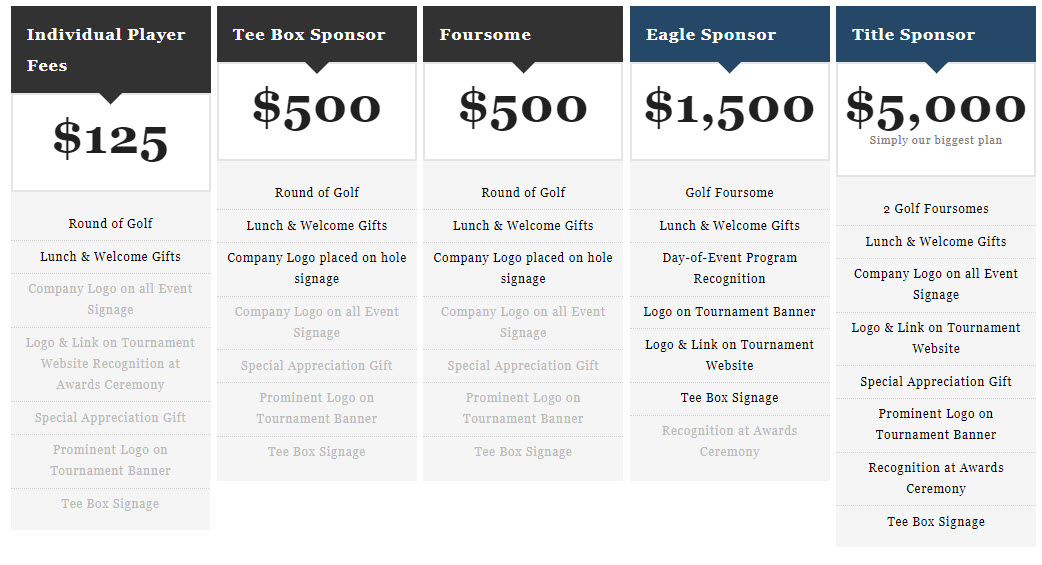Select "Golf Foursome" feature under Eagle Sponsor

729,193
